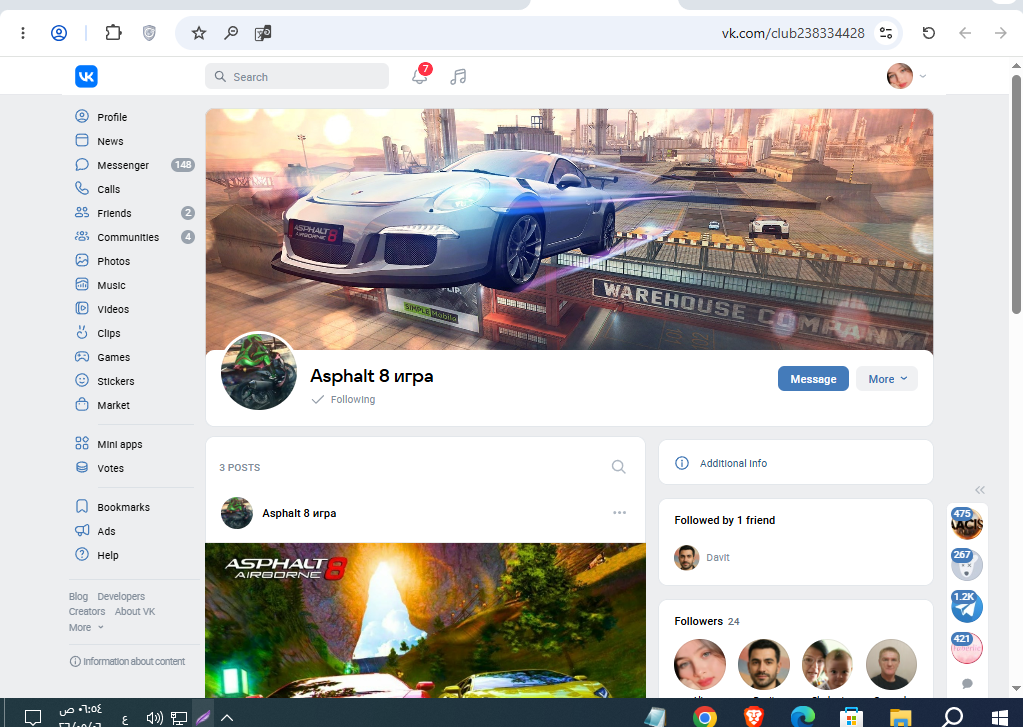Collapse the chat side panel arrows
The image size is (1023, 727).
pyautogui.click(x=980, y=490)
